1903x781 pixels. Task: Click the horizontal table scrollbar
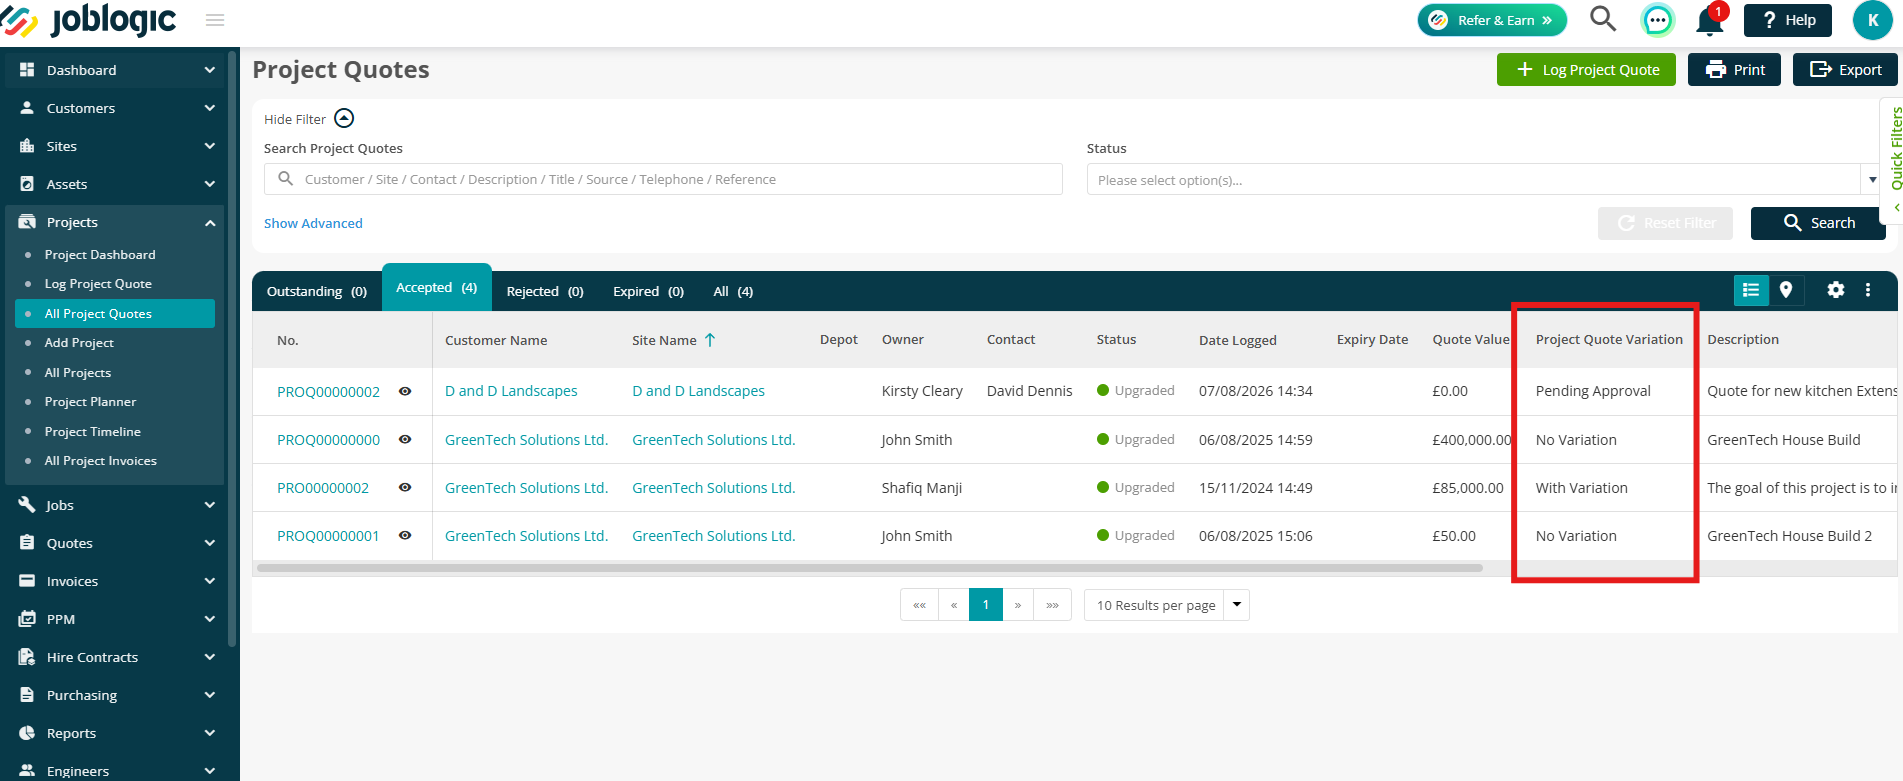pyautogui.click(x=870, y=568)
